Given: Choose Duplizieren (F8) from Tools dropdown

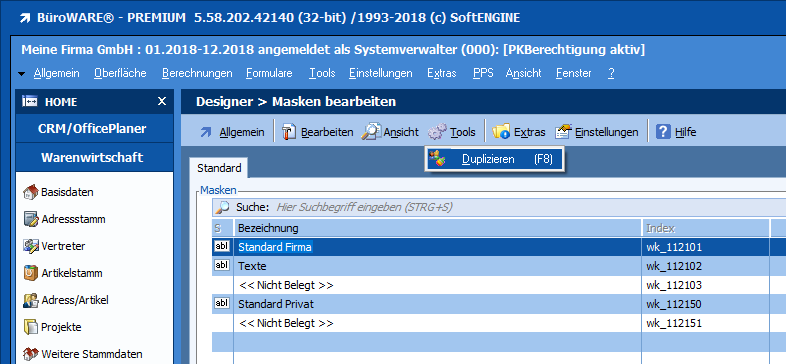Looking at the screenshot, I should tap(495, 159).
